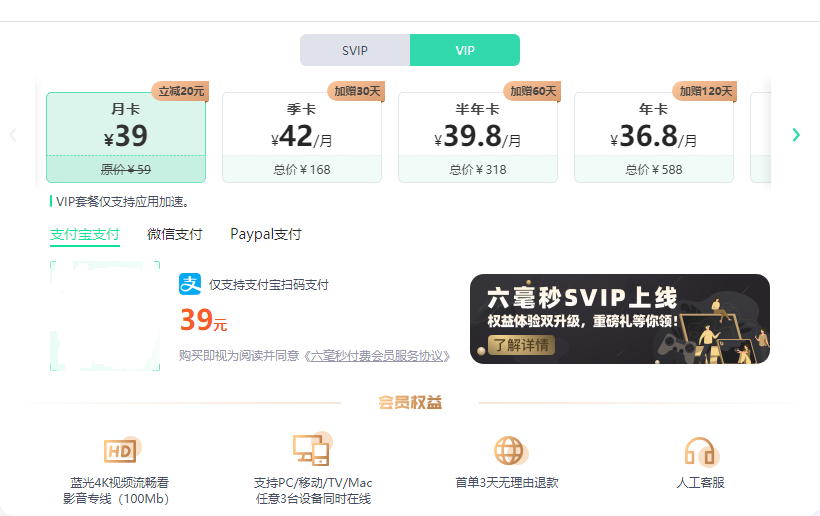Image resolution: width=820 pixels, height=516 pixels.
Task: Click the left arrow of plan carousel
Action: click(13, 135)
